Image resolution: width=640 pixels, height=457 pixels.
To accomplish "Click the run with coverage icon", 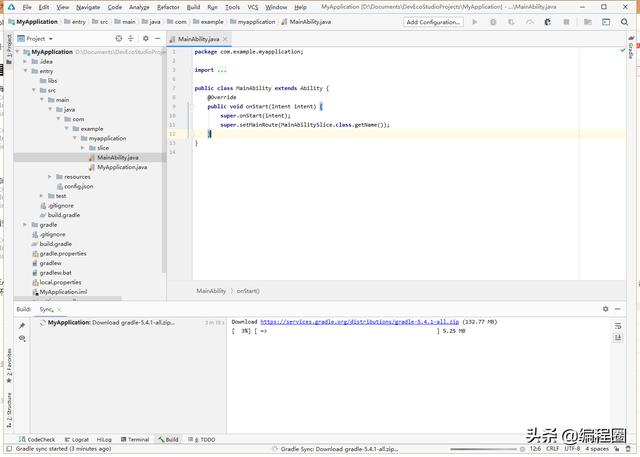I will point(511,22).
